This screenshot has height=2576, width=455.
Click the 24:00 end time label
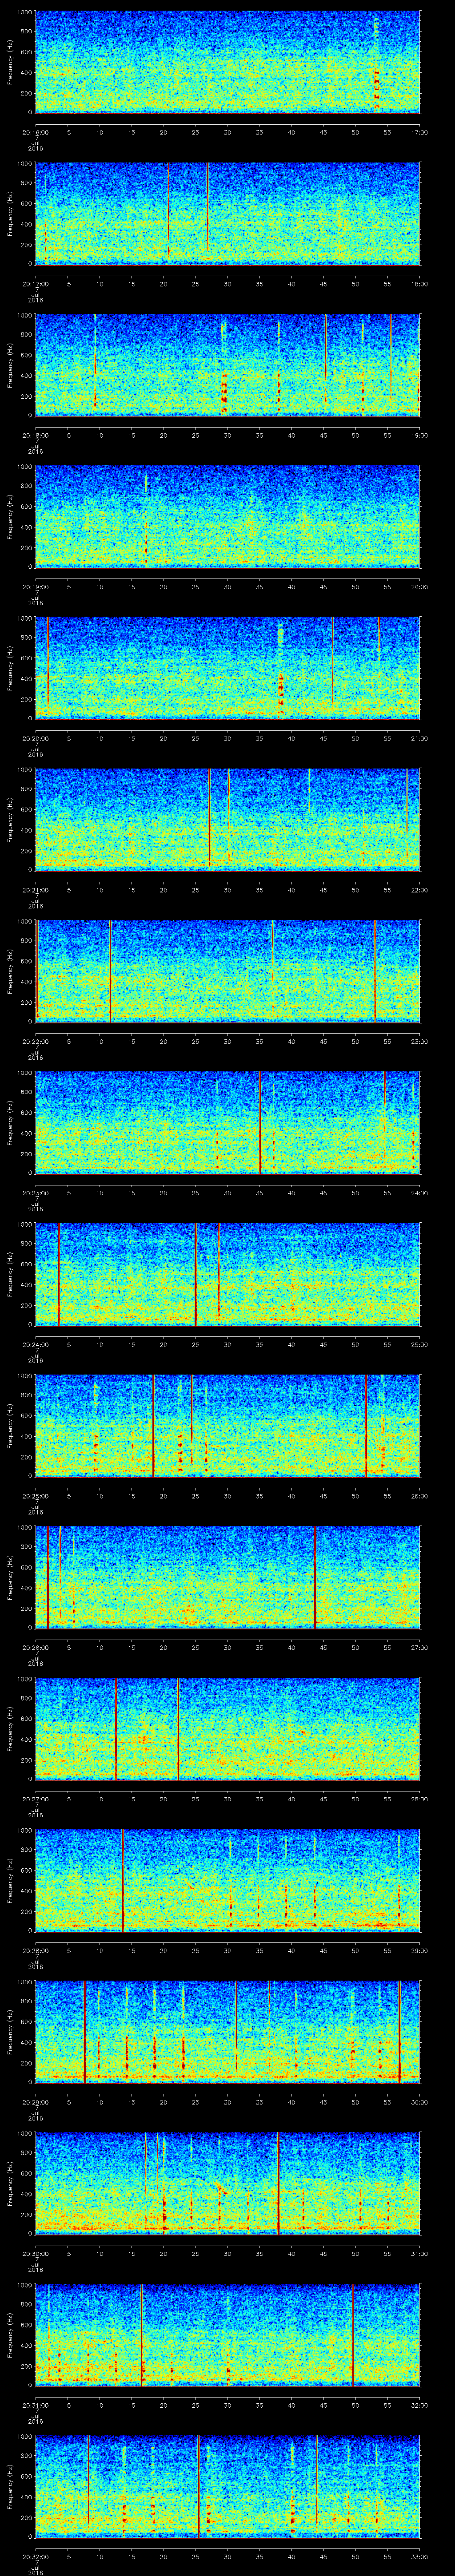tap(419, 1192)
